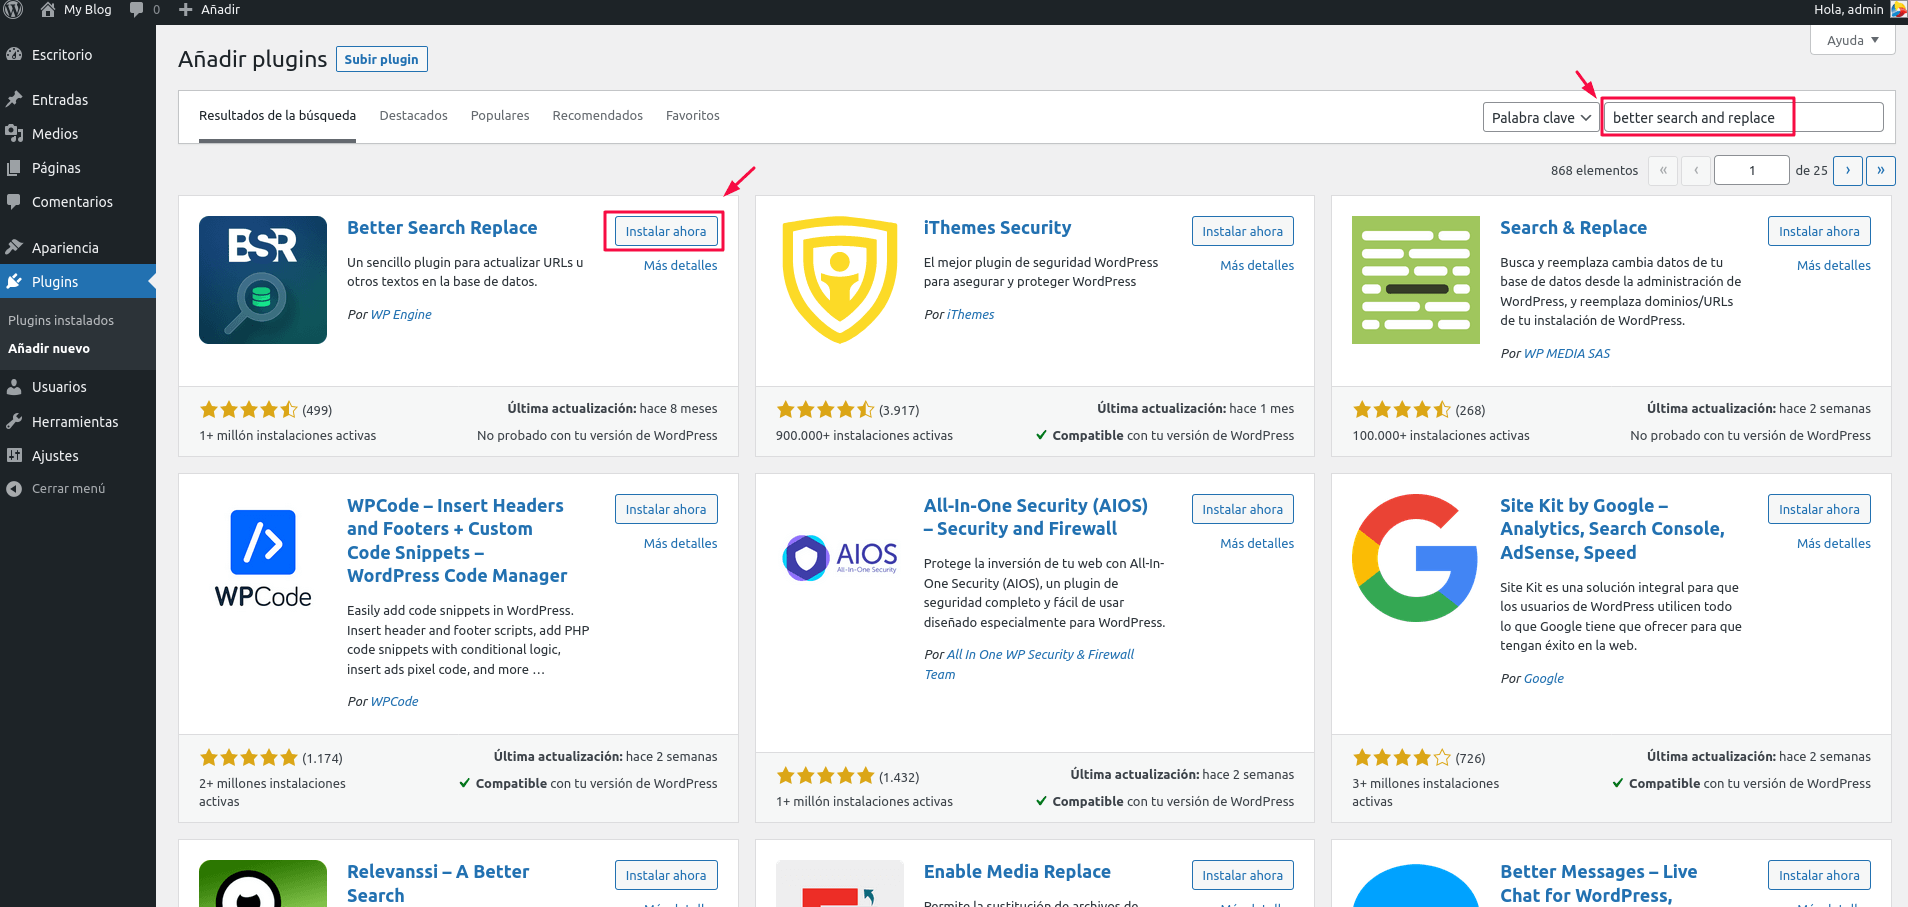Image resolution: width=1908 pixels, height=907 pixels.
Task: Open admin avatar in top right
Action: click(1898, 9)
